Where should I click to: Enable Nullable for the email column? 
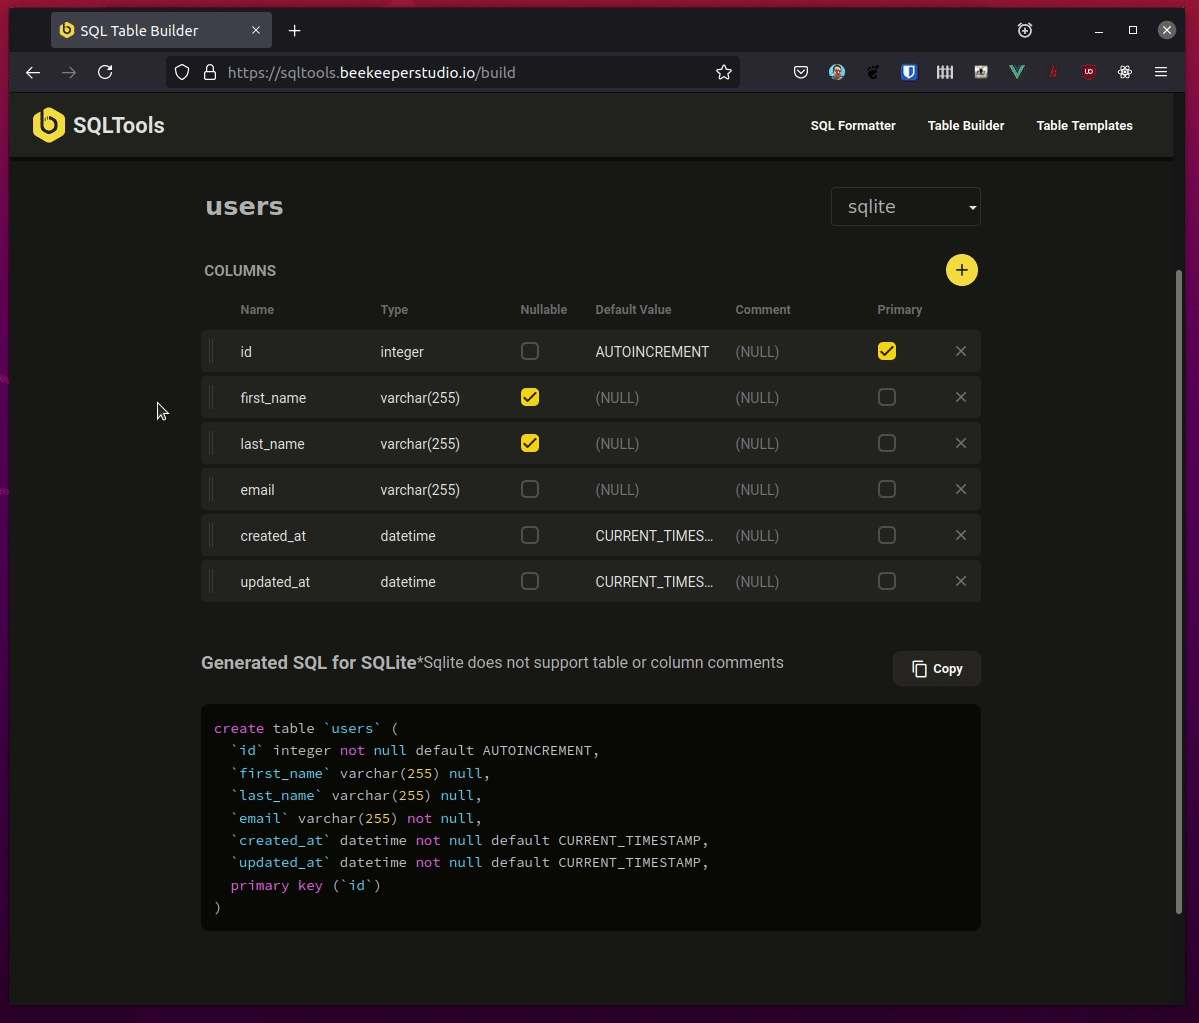click(530, 489)
